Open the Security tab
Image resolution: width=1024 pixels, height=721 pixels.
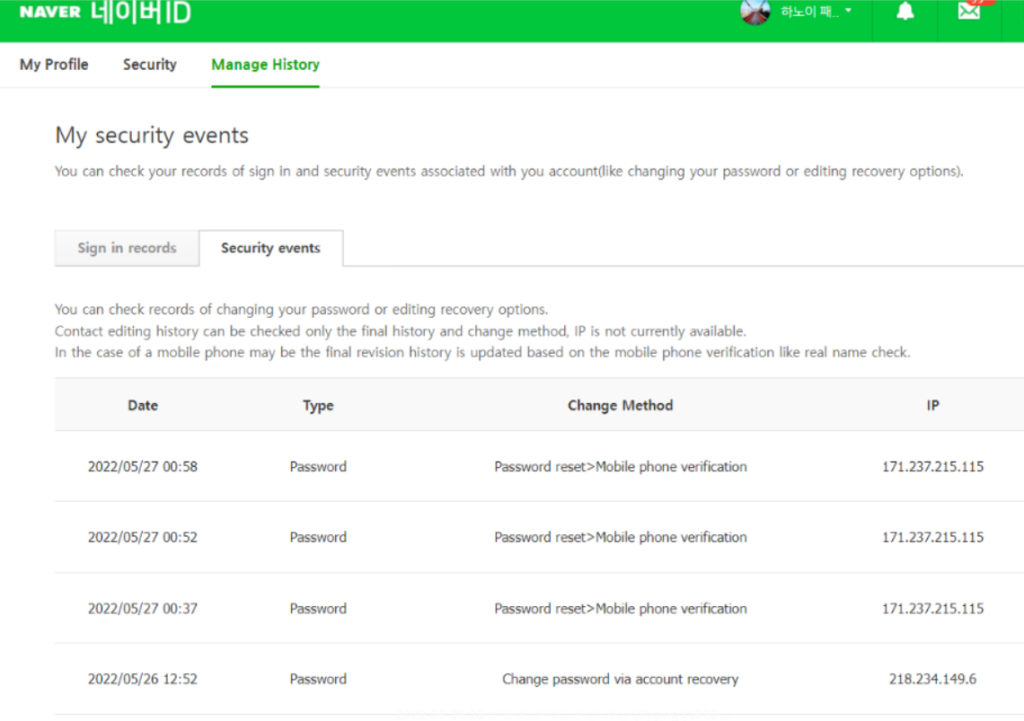click(150, 65)
